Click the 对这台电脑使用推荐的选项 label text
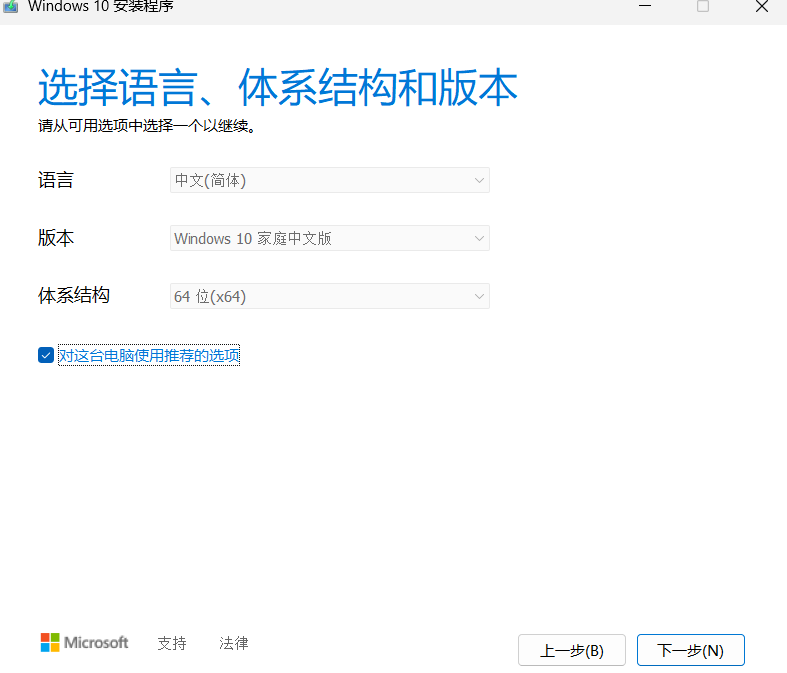This screenshot has width=787, height=673. pos(149,355)
